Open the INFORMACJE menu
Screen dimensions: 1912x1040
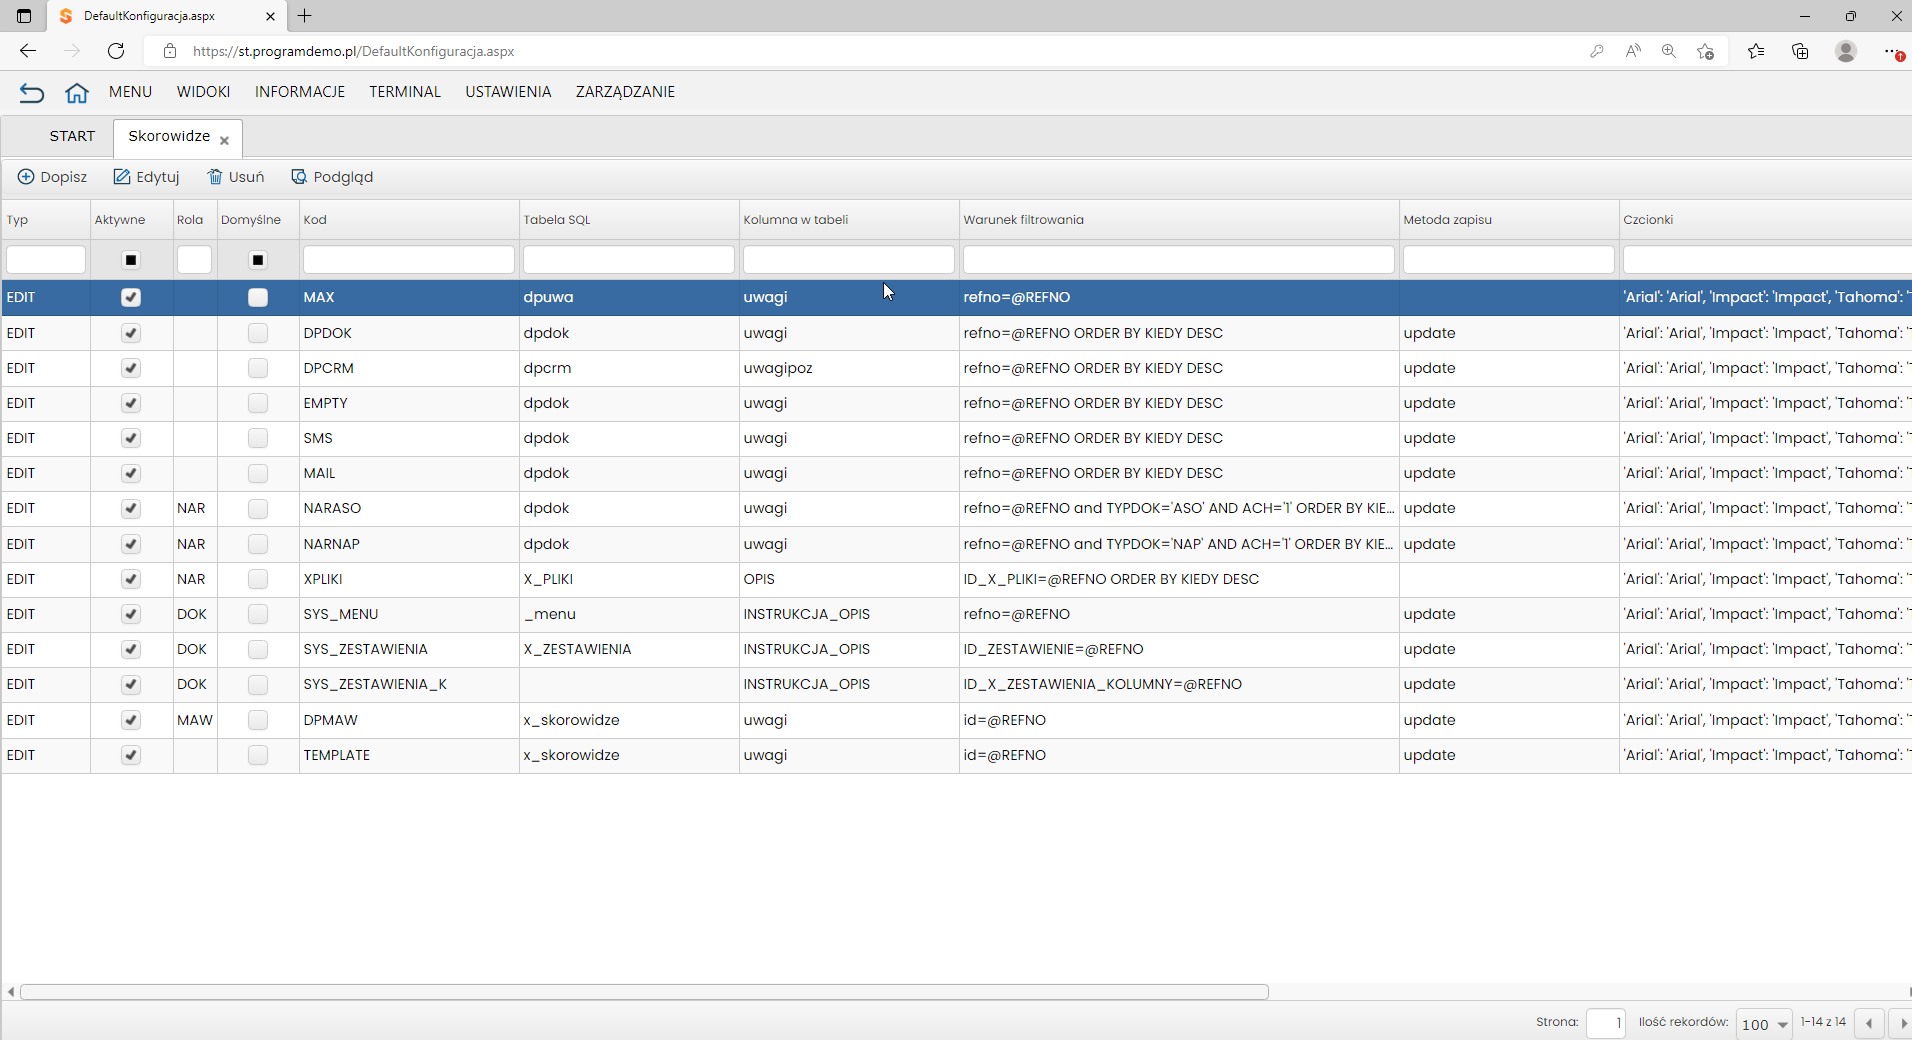(x=300, y=92)
